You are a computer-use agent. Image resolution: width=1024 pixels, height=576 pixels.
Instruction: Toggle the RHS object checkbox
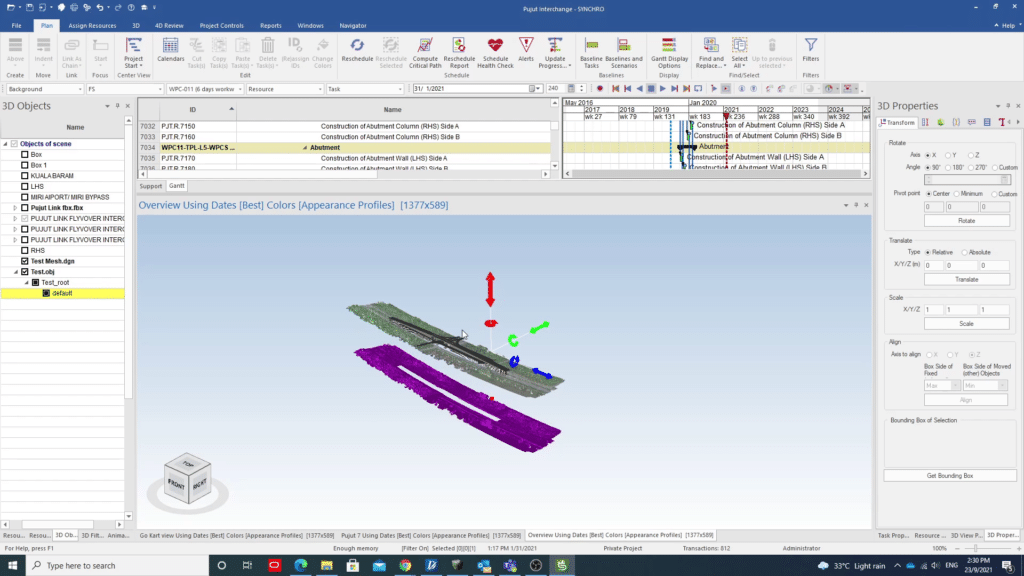[25, 251]
